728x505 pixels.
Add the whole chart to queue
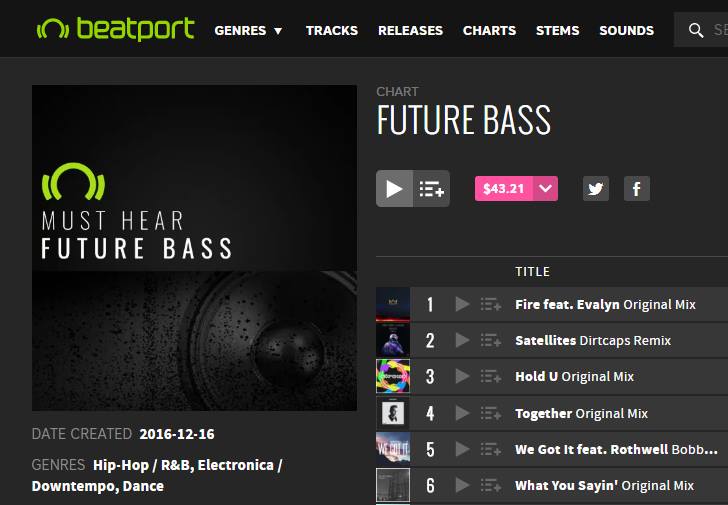click(x=431, y=188)
